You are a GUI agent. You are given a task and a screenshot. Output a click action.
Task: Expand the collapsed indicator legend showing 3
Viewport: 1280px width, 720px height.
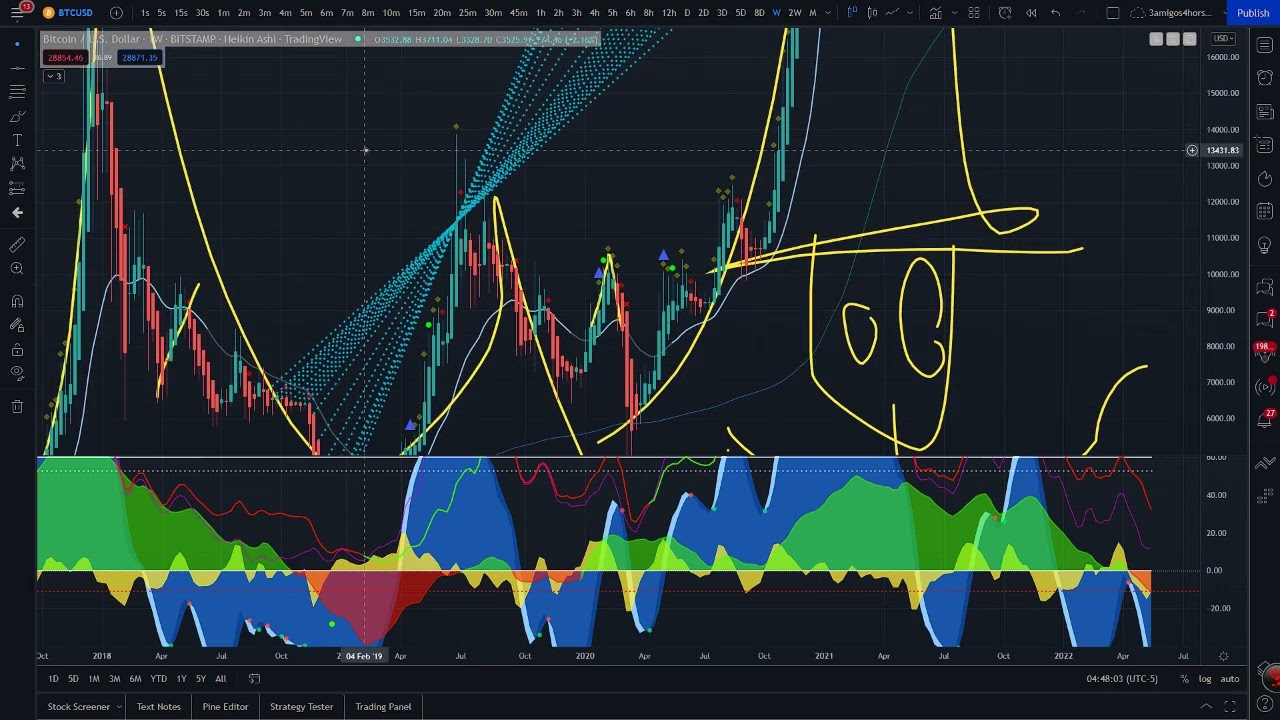coord(53,76)
